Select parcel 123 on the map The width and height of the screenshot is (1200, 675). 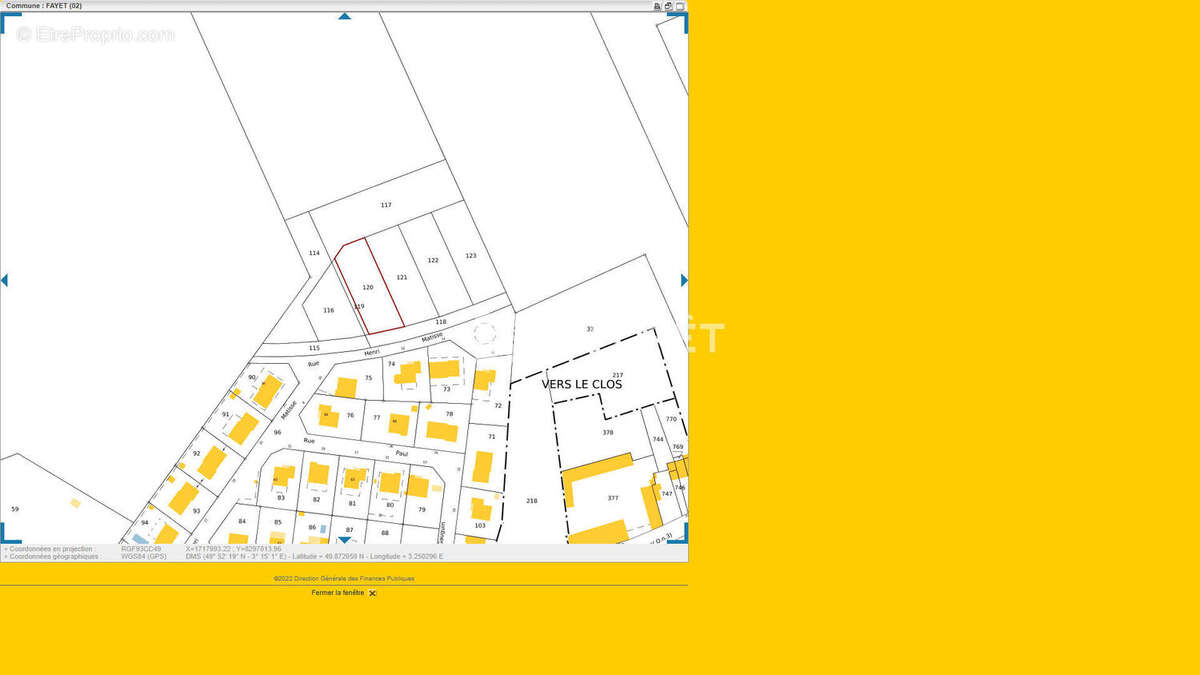coord(471,256)
